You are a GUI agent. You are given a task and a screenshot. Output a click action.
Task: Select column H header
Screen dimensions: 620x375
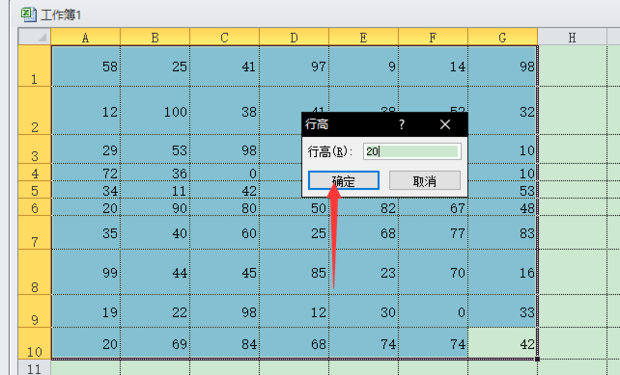click(572, 37)
